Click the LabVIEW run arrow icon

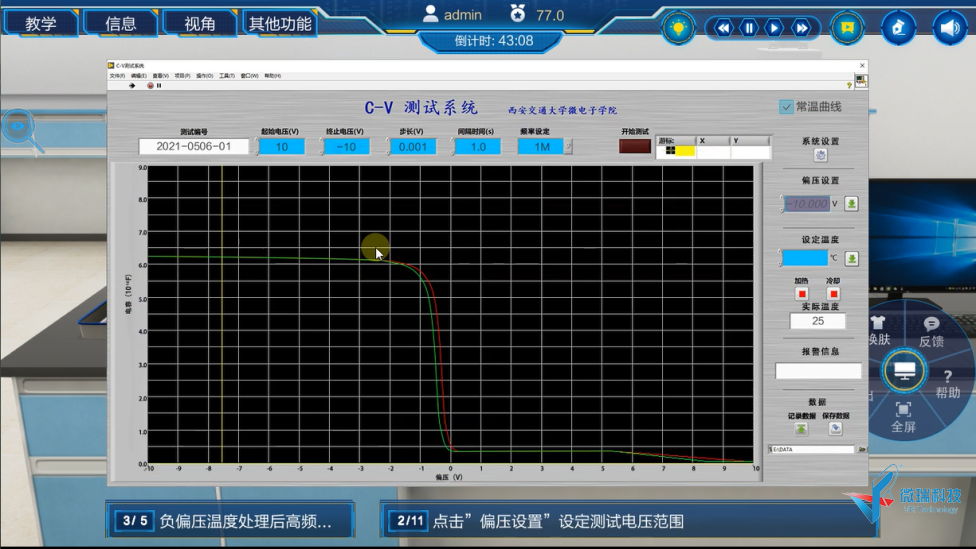click(131, 86)
